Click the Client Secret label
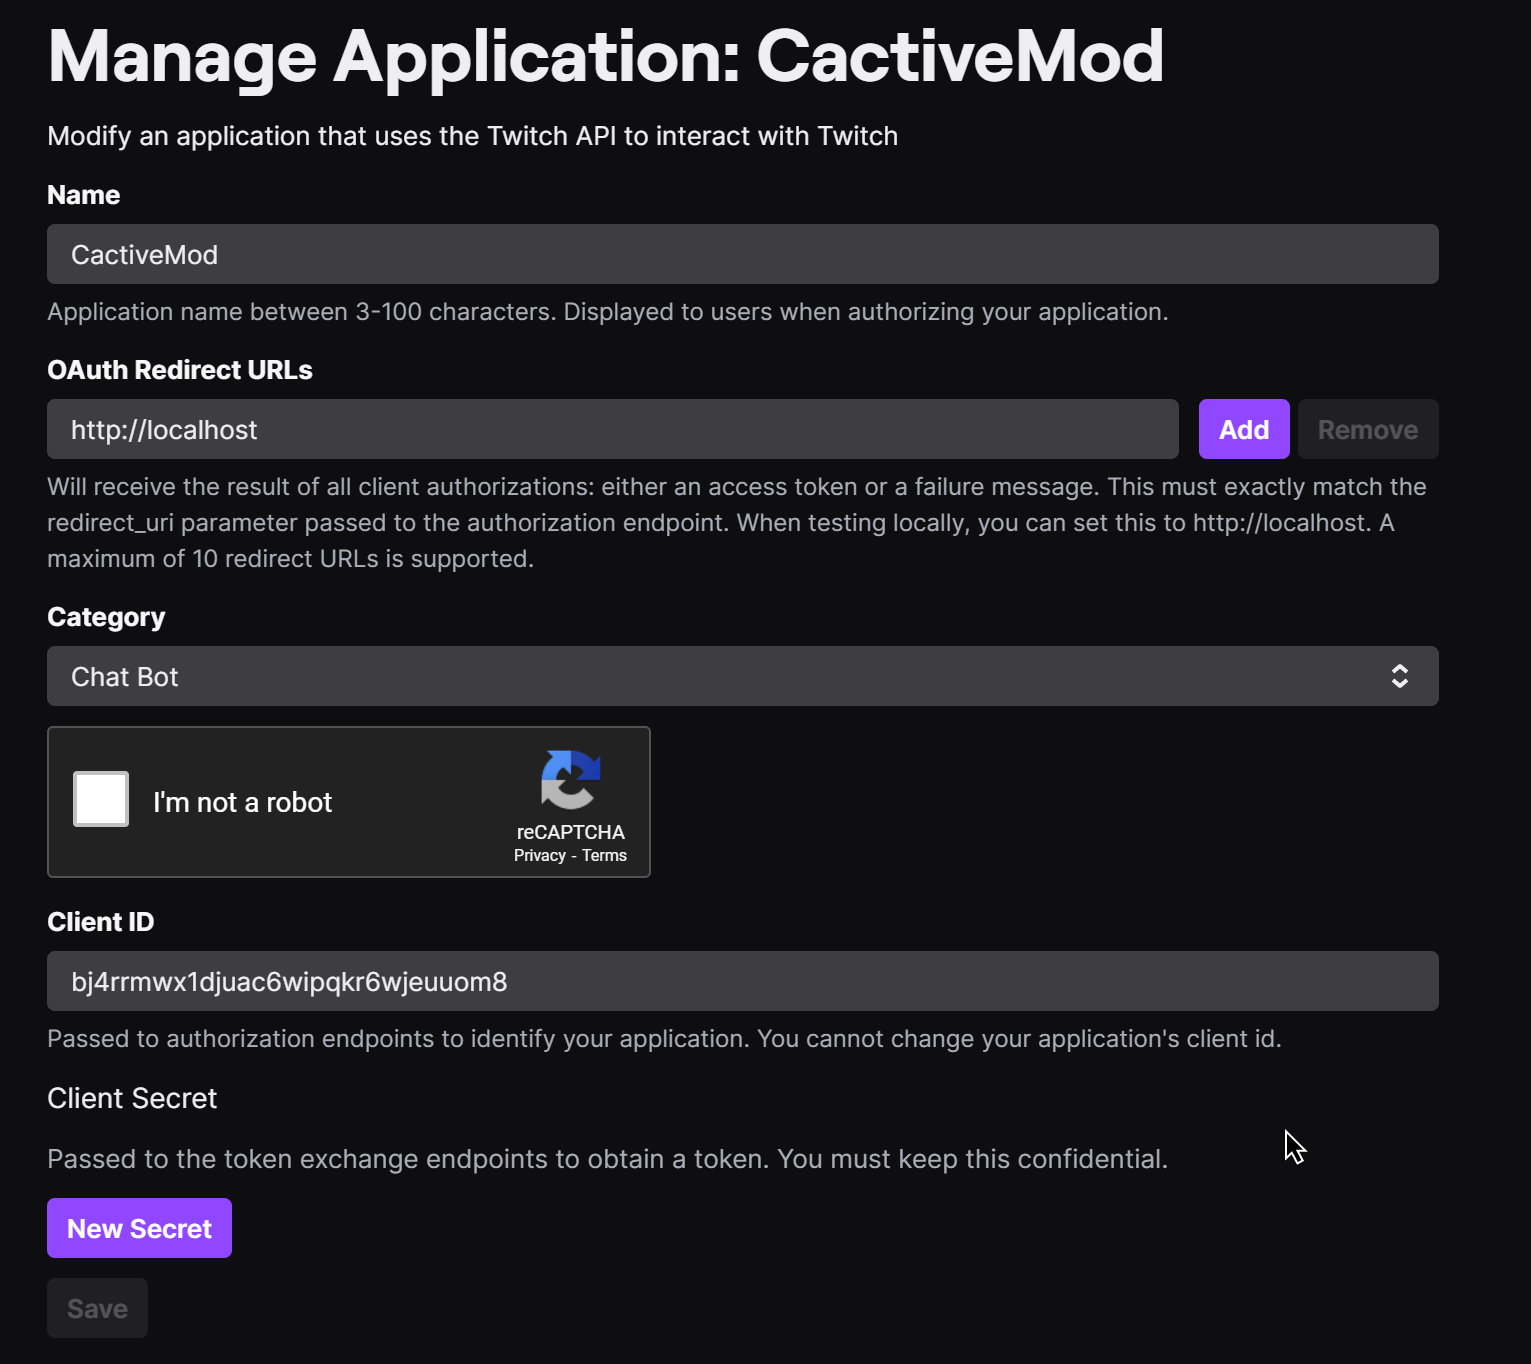 click(x=132, y=1098)
